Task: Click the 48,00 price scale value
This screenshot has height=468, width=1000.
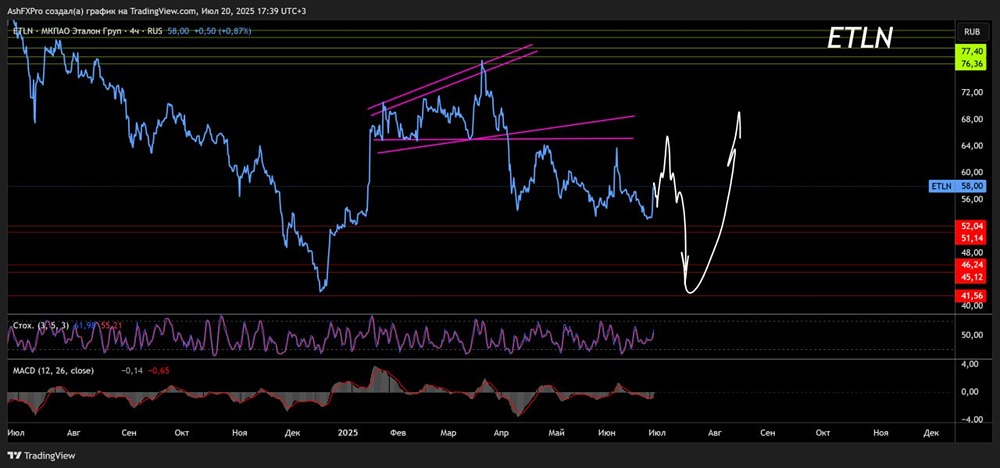Action: (972, 252)
